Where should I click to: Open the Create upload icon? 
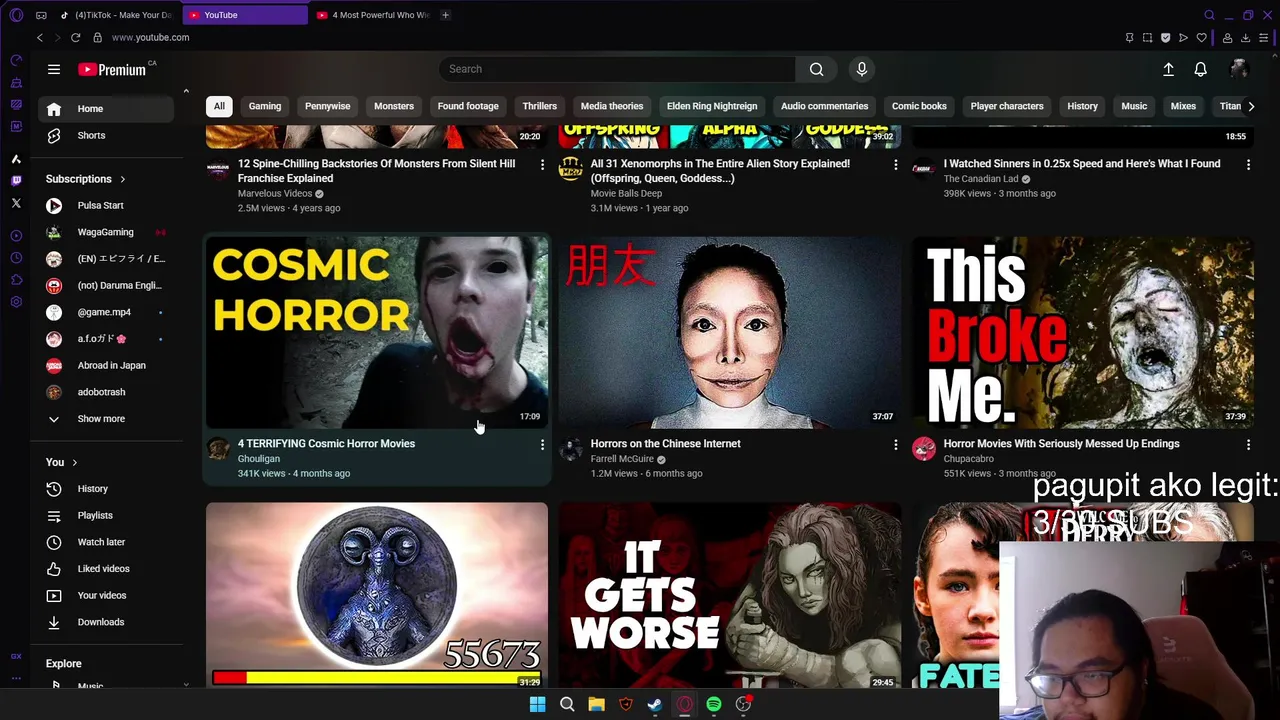1168,69
